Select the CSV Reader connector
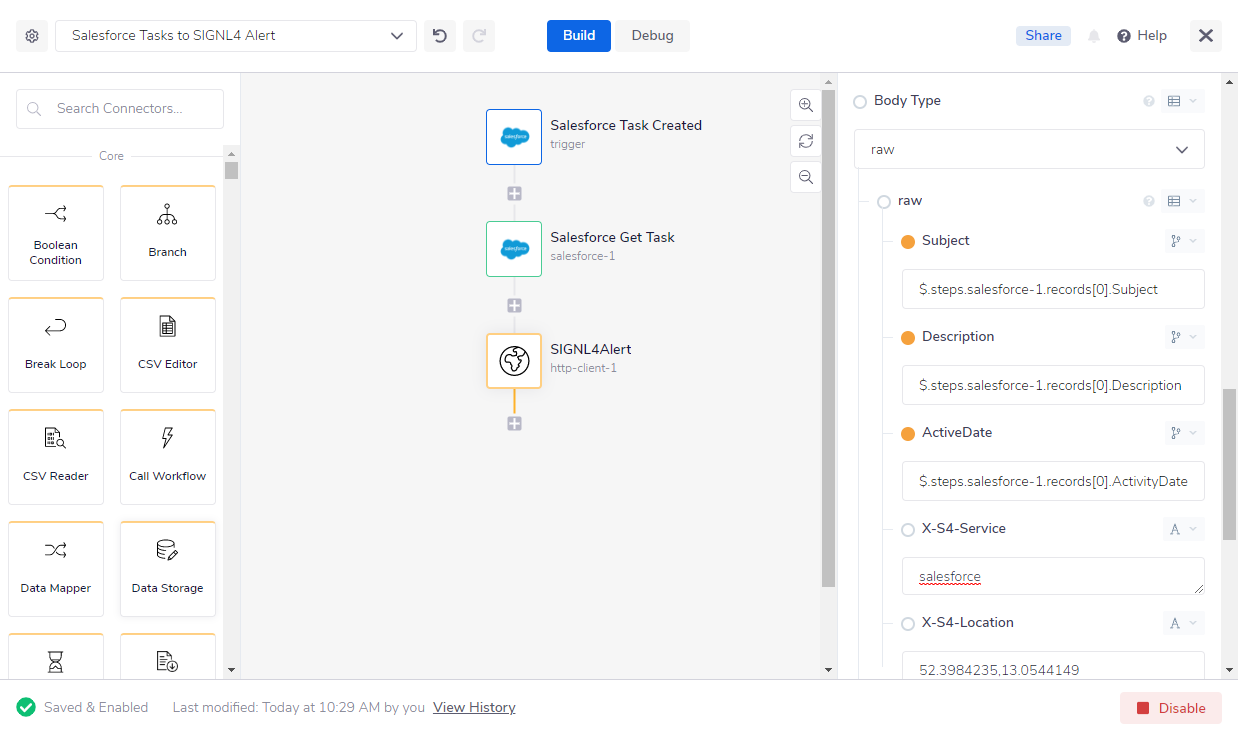The image size is (1238, 736). 56,457
